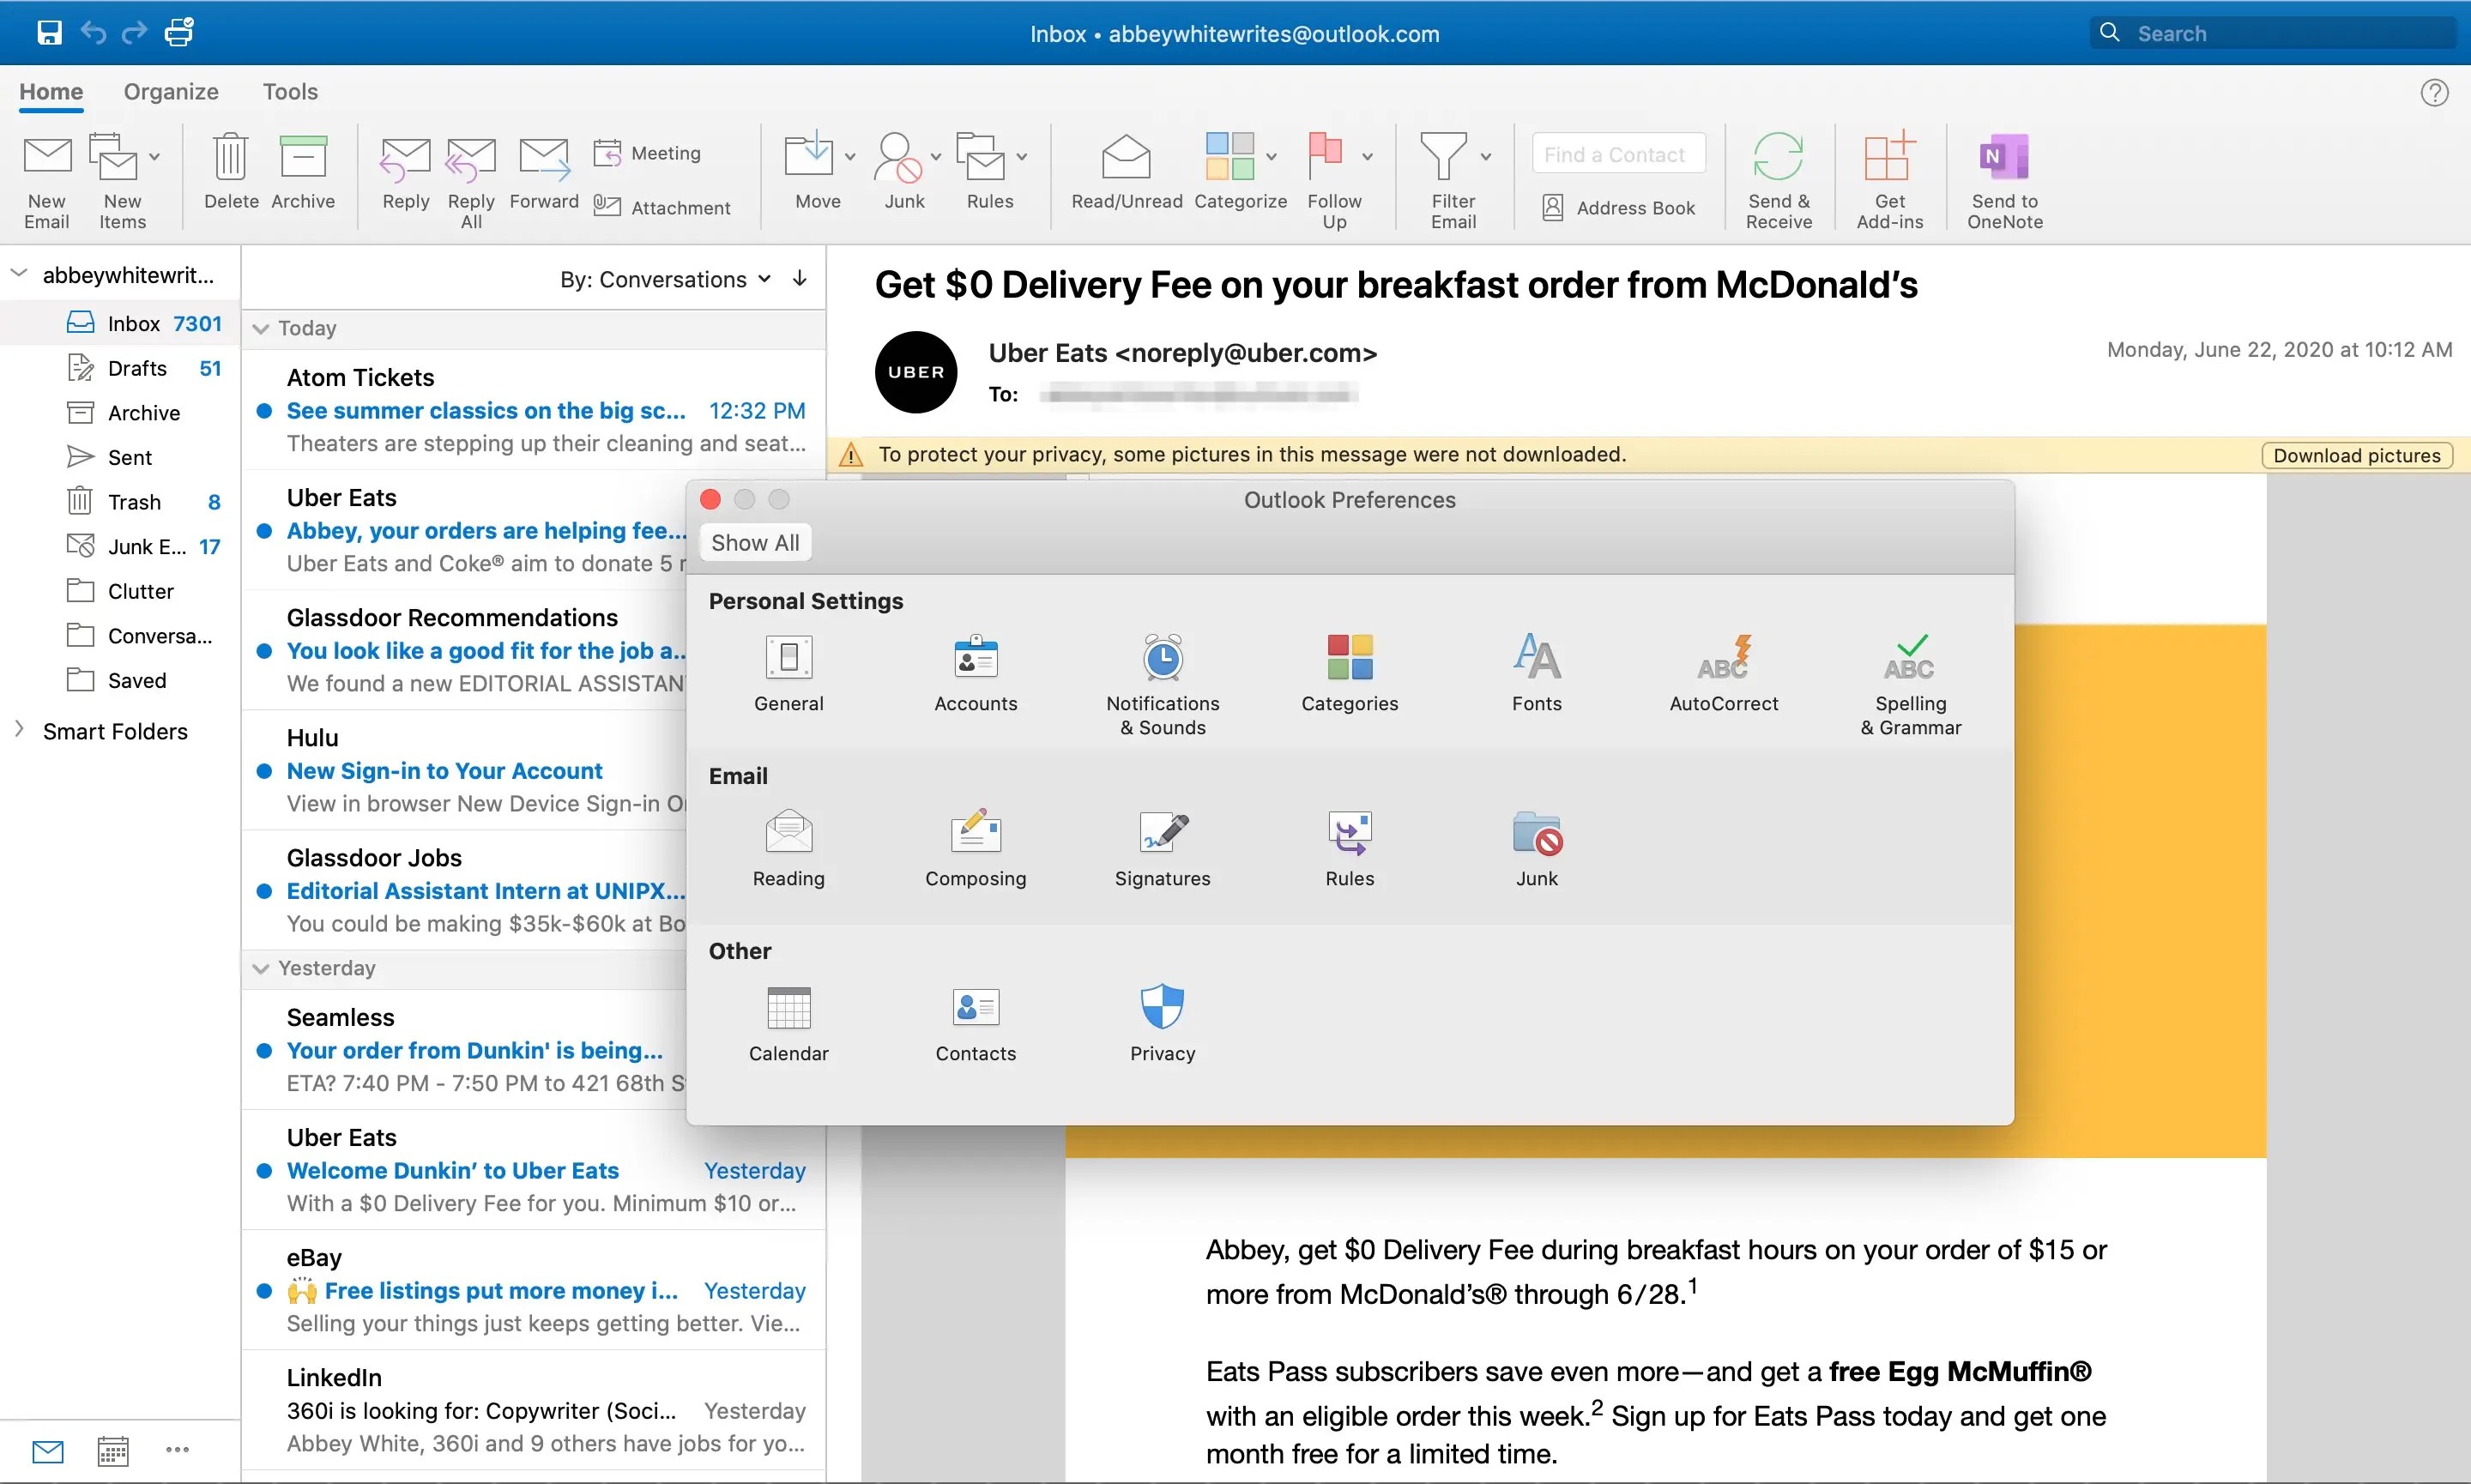Click unread dot on Atom Tickets message
Viewport: 2471px width, 1484px height.
(x=265, y=411)
